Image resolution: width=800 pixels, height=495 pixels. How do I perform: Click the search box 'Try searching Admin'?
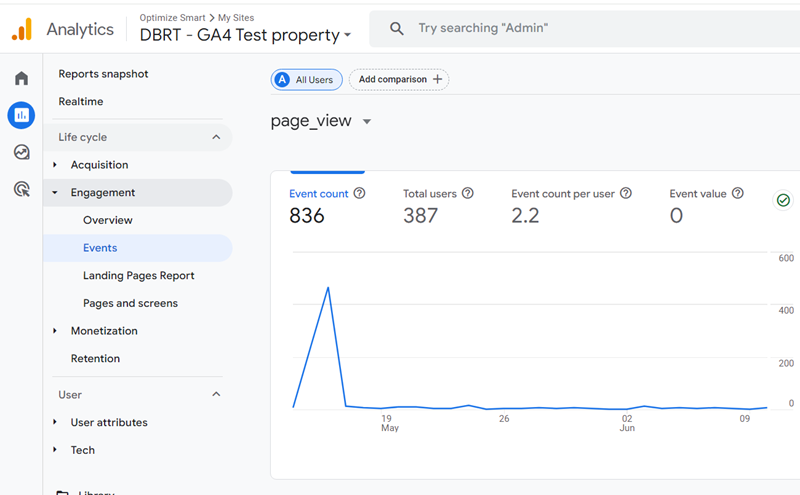point(585,29)
